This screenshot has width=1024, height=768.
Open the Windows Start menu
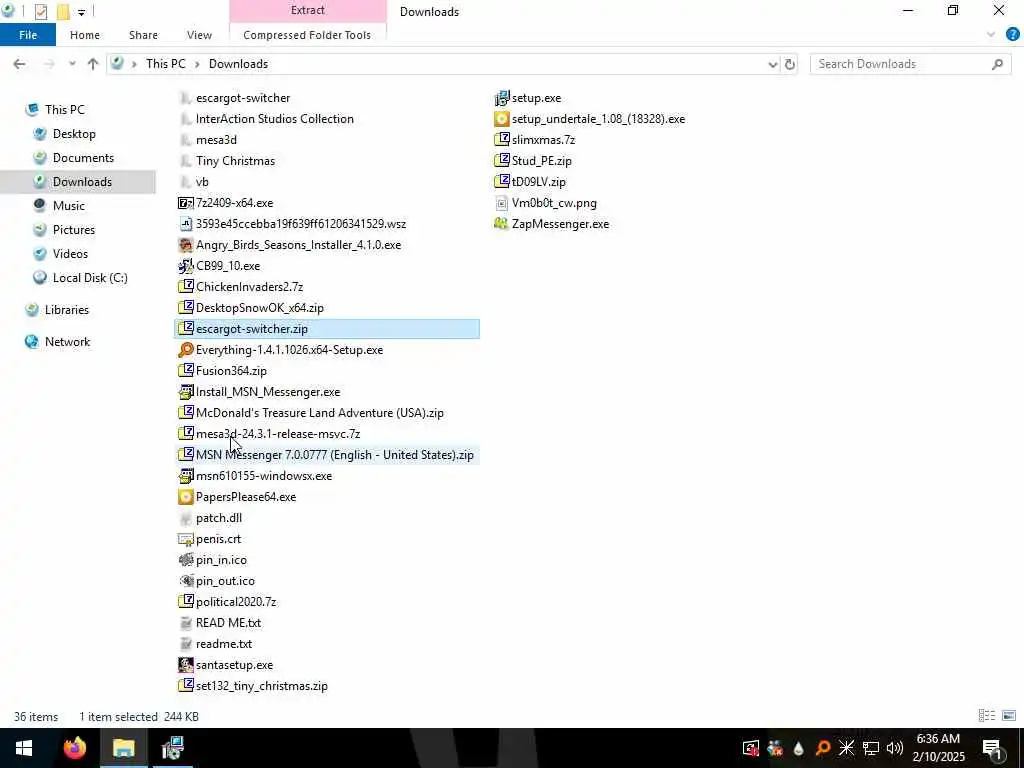coord(24,748)
